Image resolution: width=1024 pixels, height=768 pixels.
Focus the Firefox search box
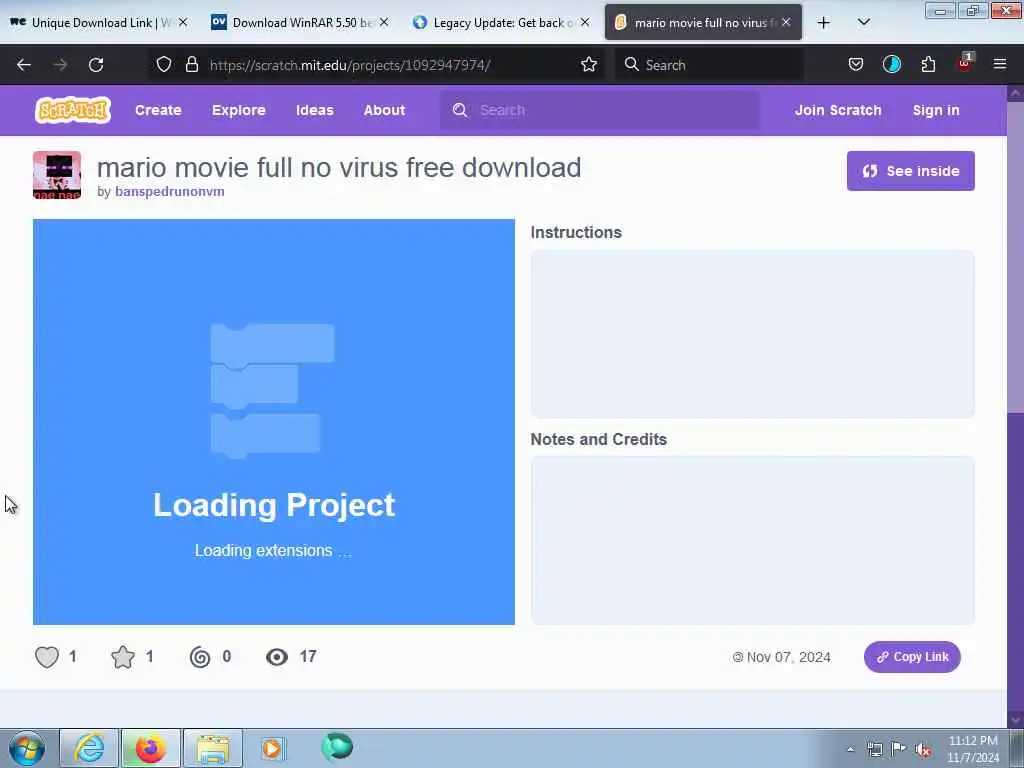(x=709, y=65)
